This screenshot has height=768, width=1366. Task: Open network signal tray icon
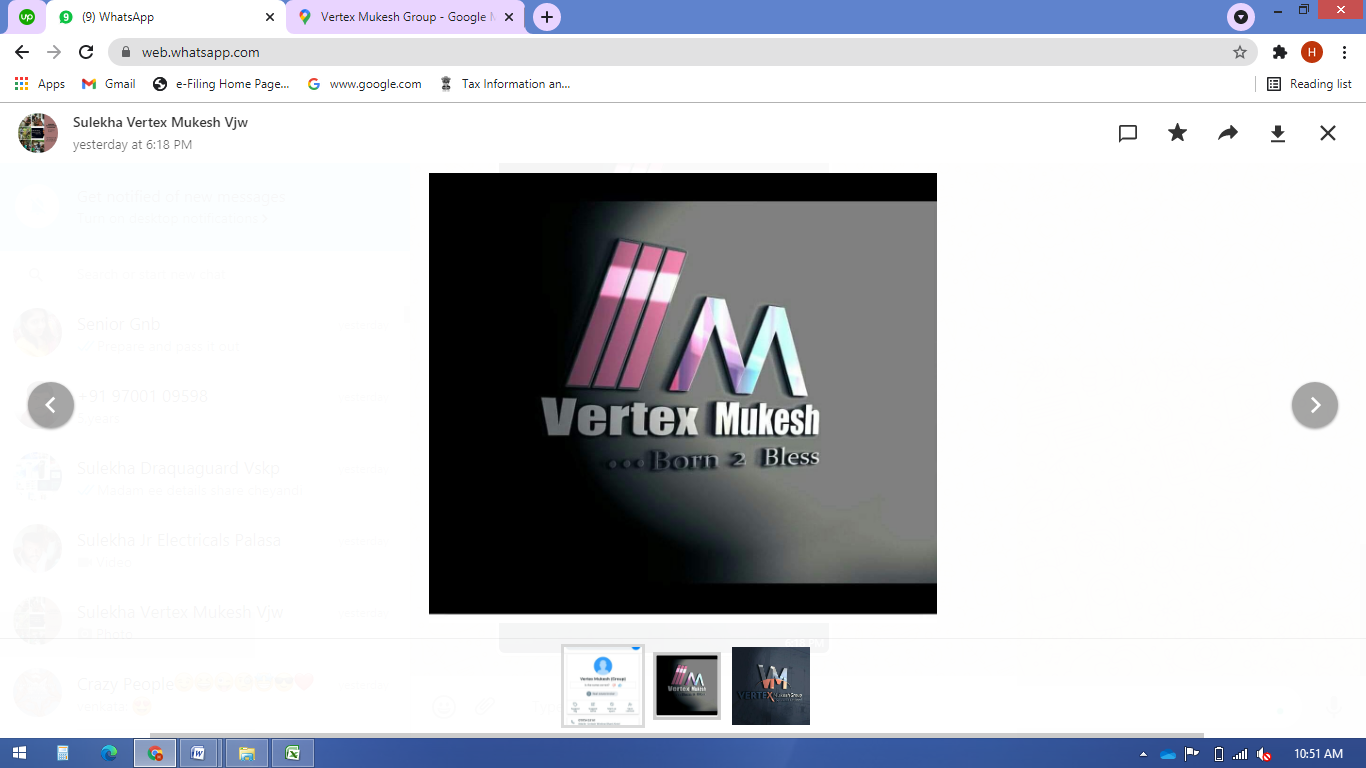(x=1240, y=754)
